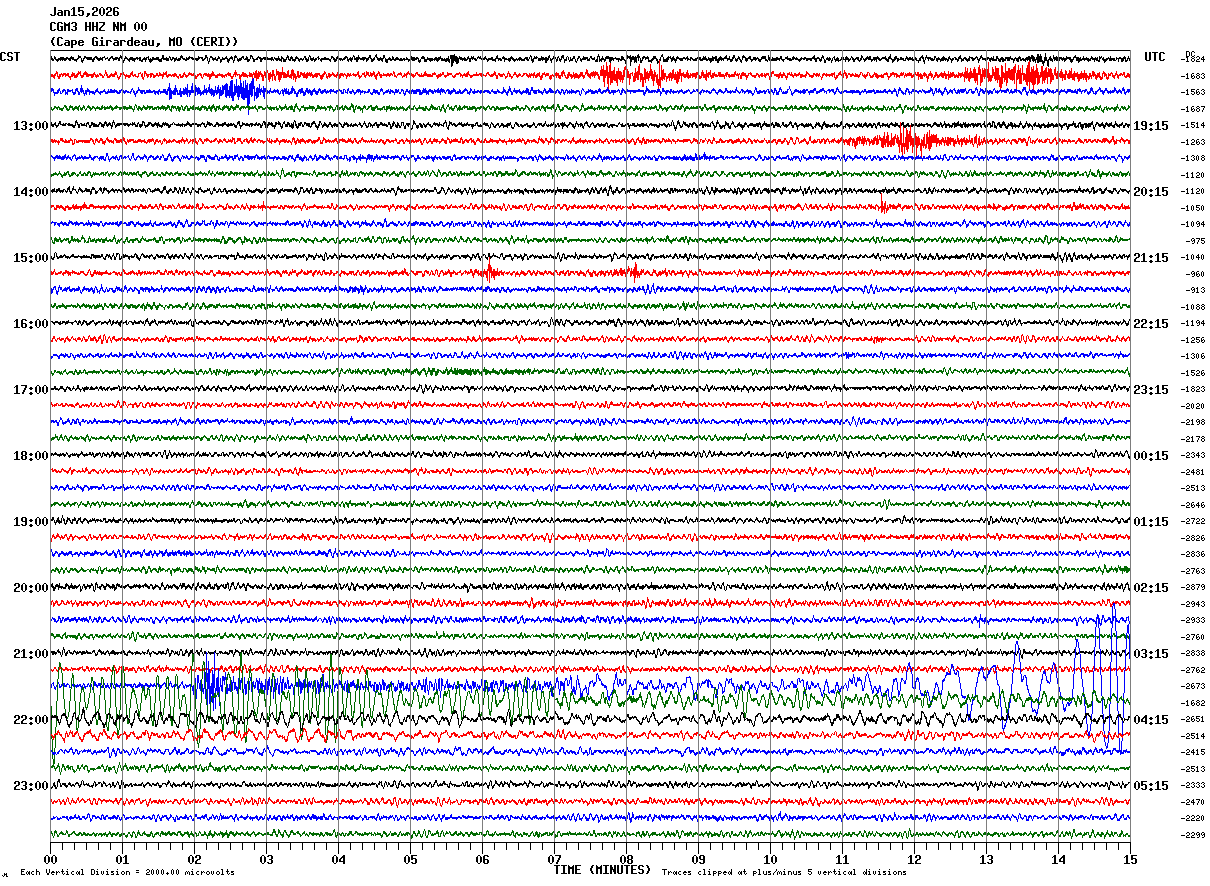Click the vertical division microvolts note

click(127, 873)
